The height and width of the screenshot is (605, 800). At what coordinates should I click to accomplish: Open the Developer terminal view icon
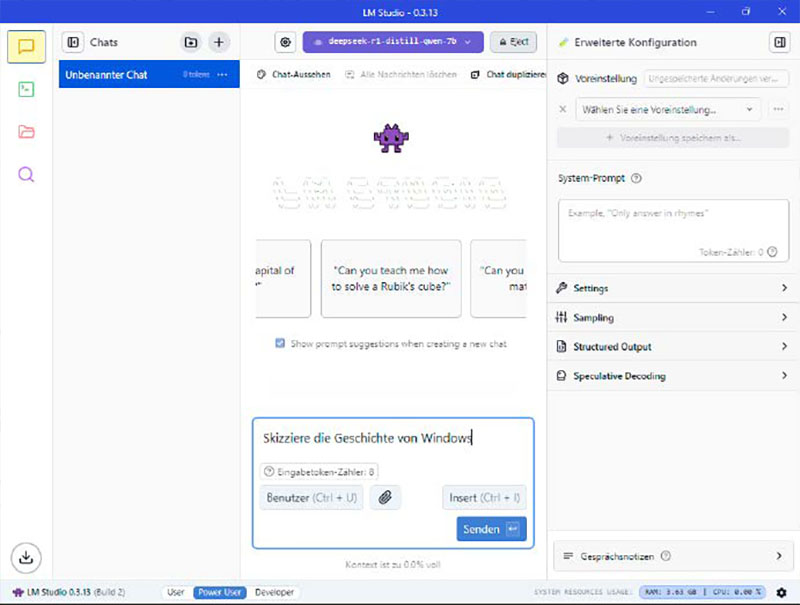[x=26, y=89]
